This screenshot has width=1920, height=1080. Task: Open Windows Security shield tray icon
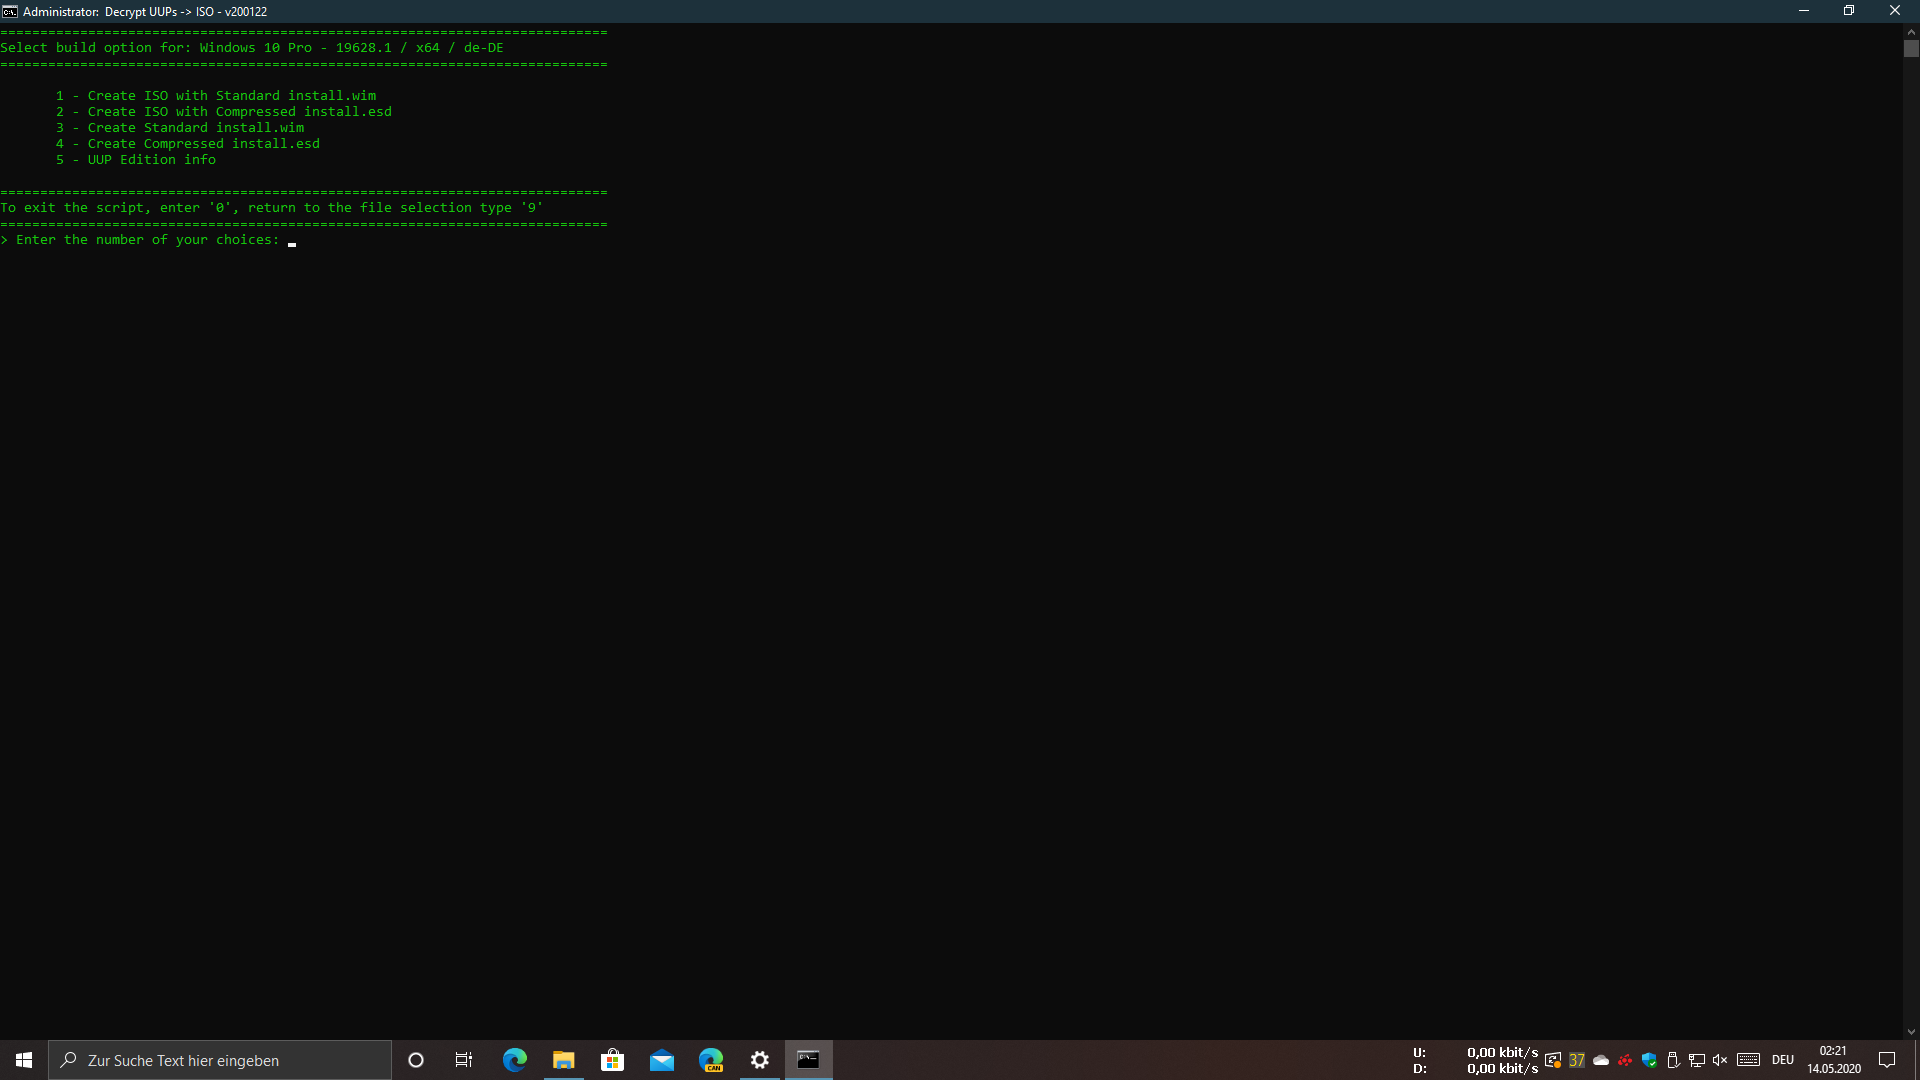point(1649,1060)
